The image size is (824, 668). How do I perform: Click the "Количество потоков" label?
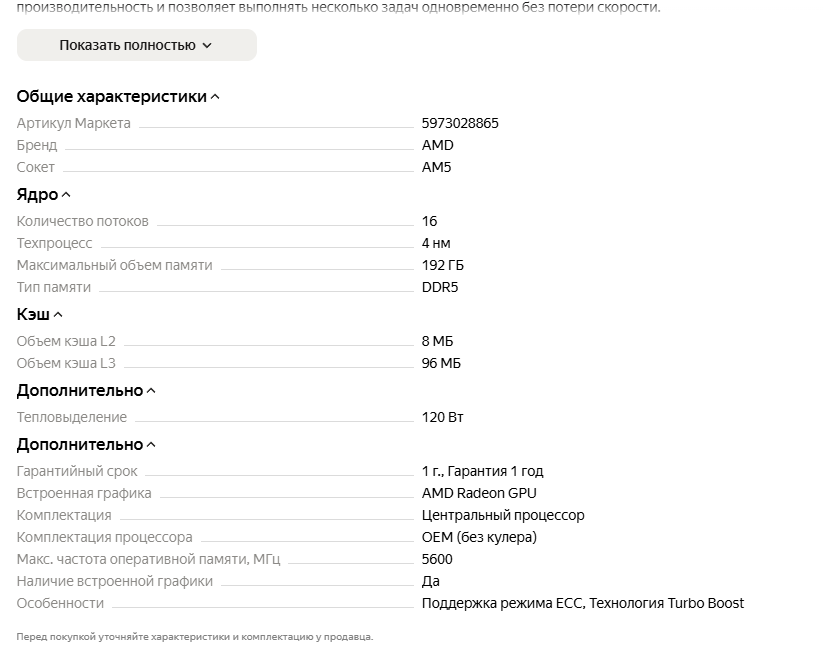(x=82, y=221)
